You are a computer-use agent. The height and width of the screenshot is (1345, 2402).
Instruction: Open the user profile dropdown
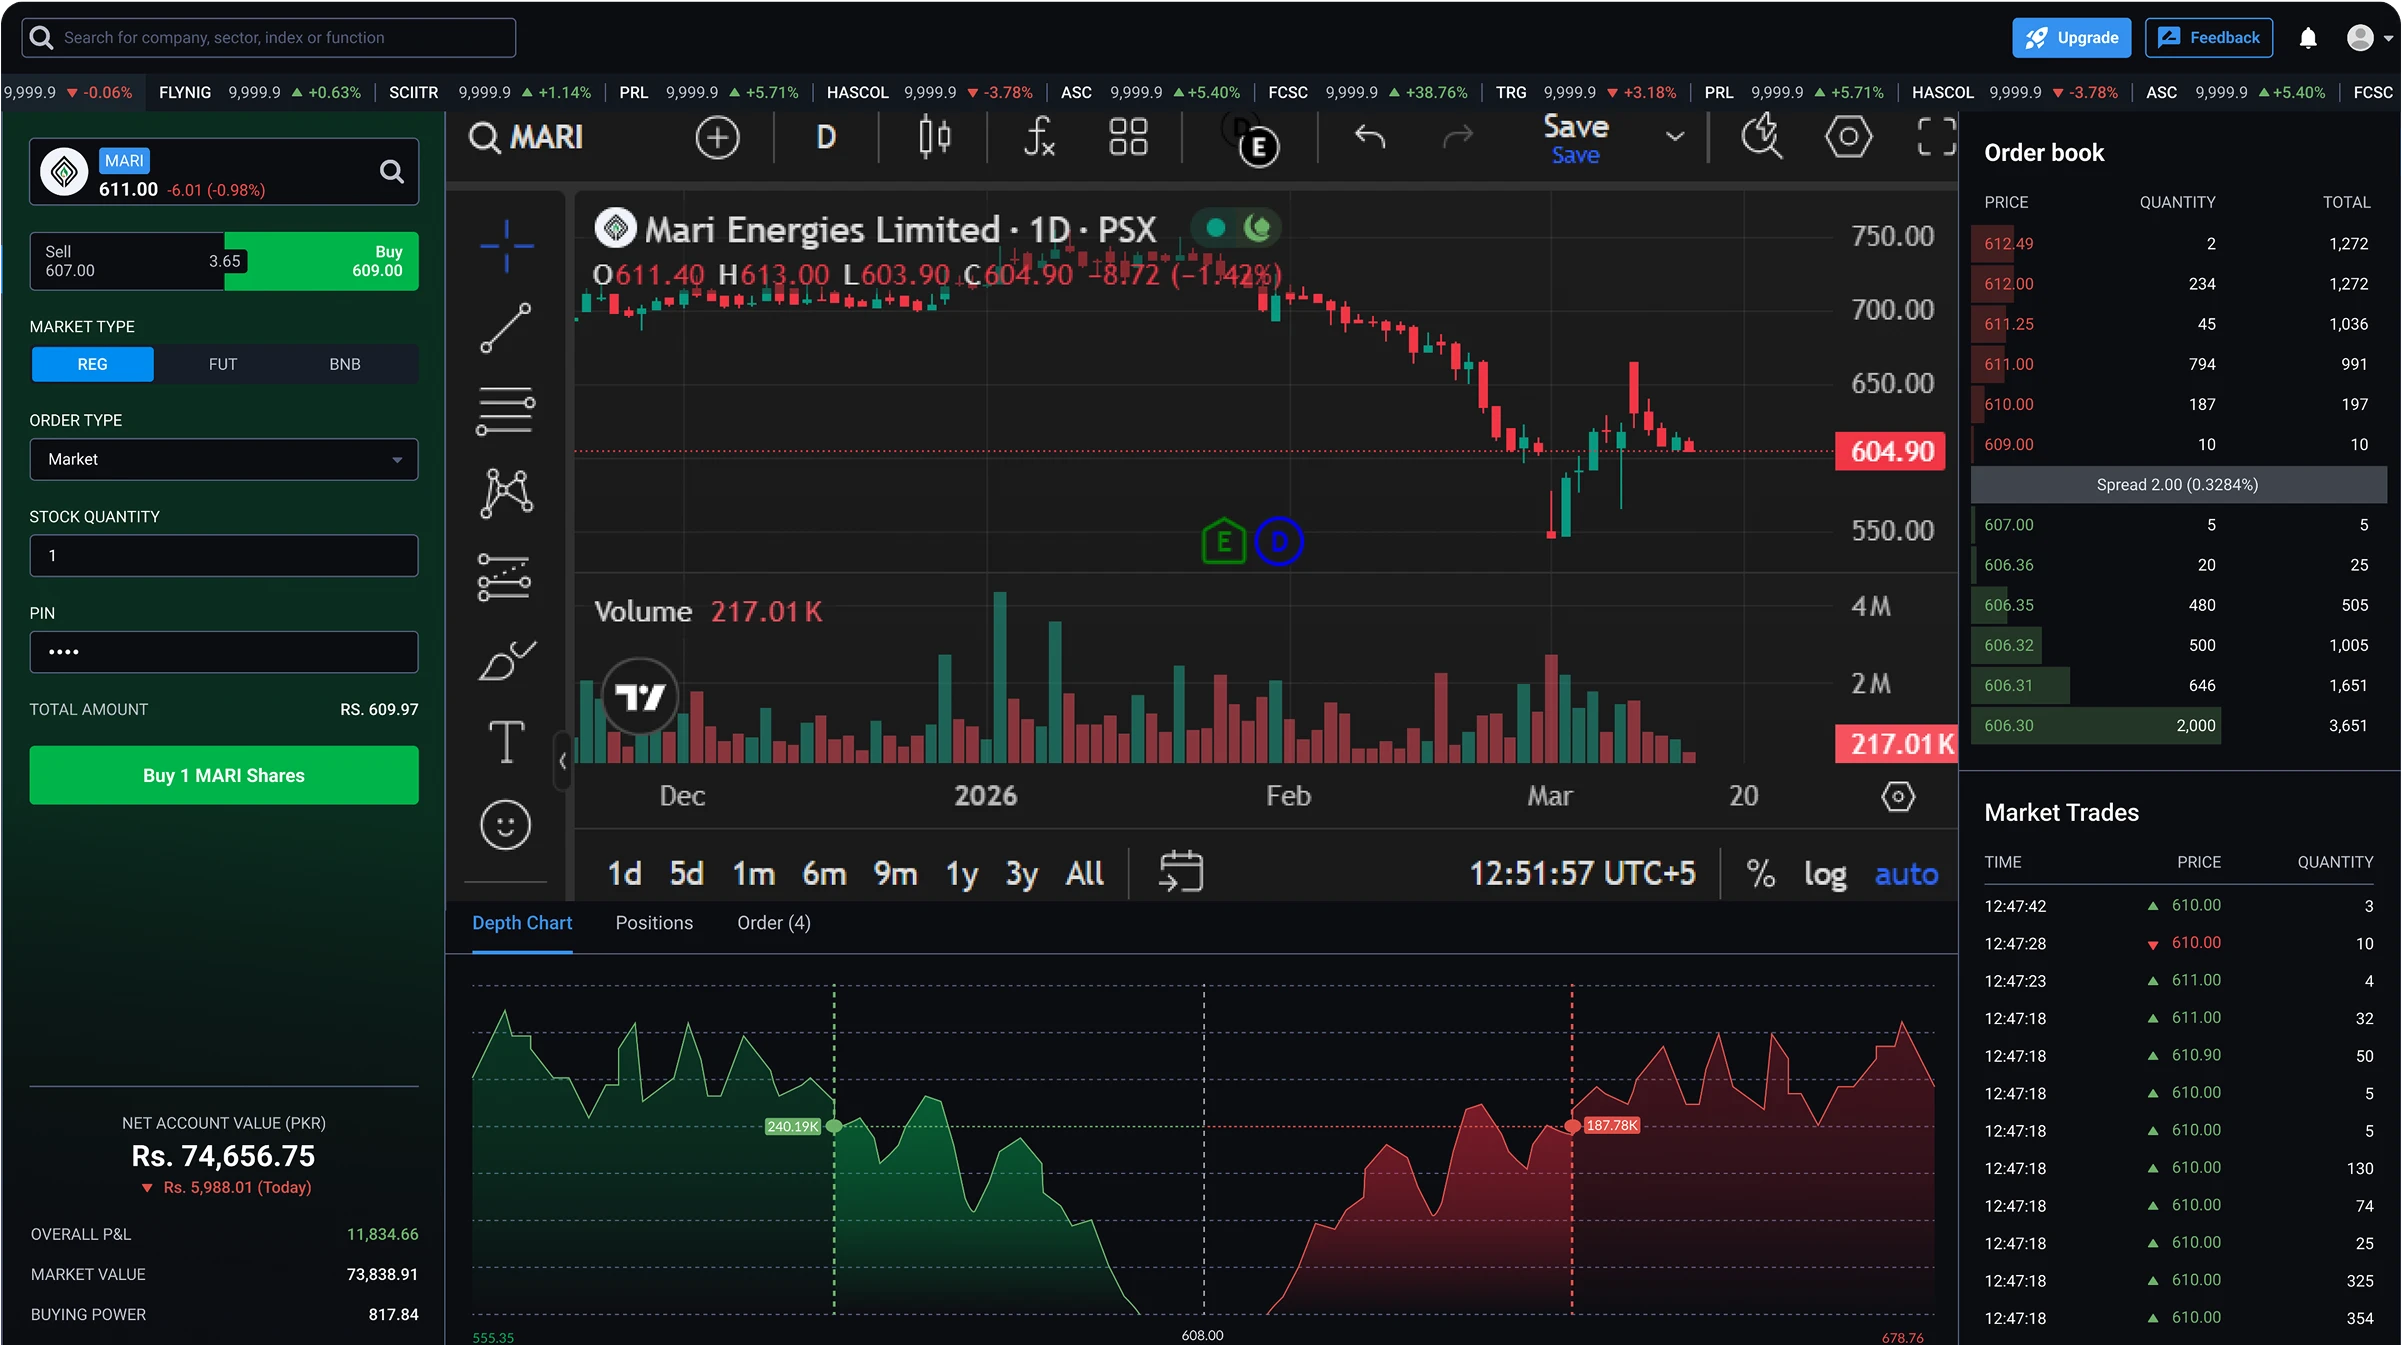point(2369,38)
